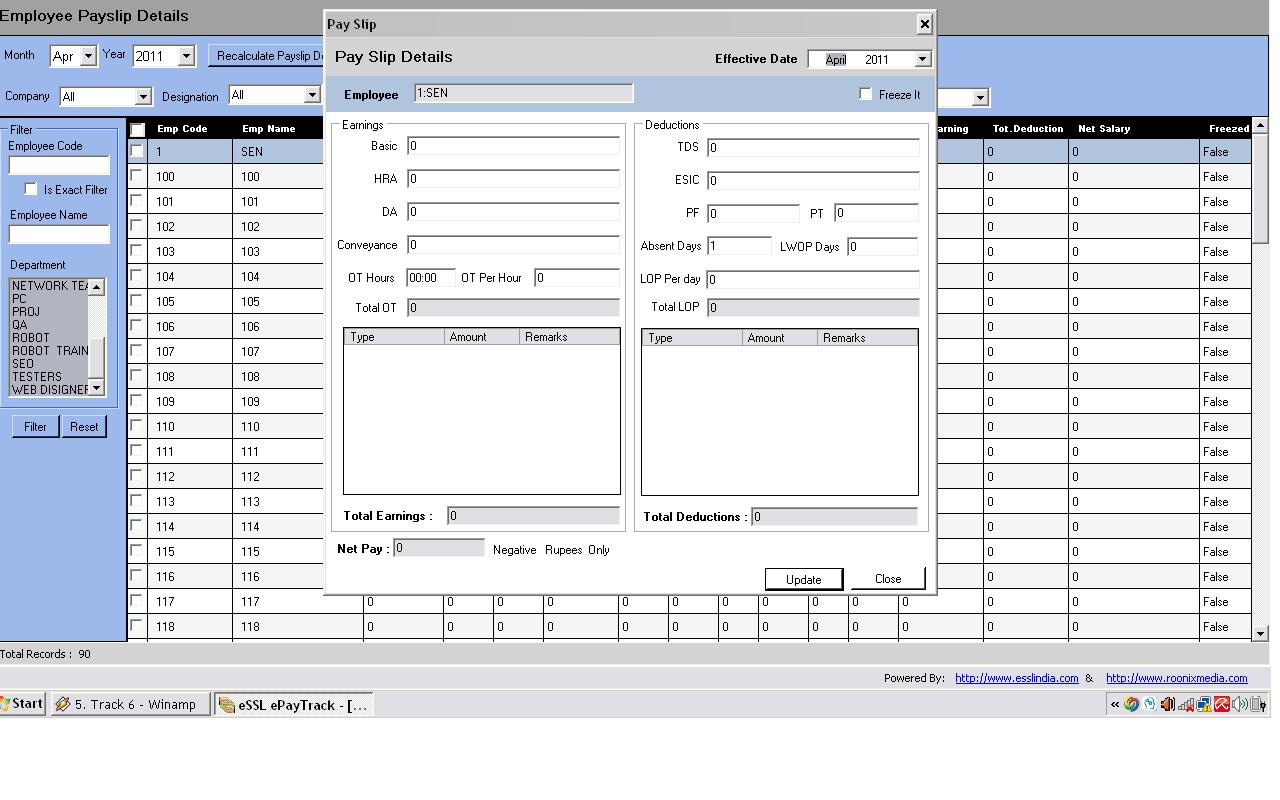Select SEO in the Department list
This screenshot has height=800, width=1280.
(22, 364)
